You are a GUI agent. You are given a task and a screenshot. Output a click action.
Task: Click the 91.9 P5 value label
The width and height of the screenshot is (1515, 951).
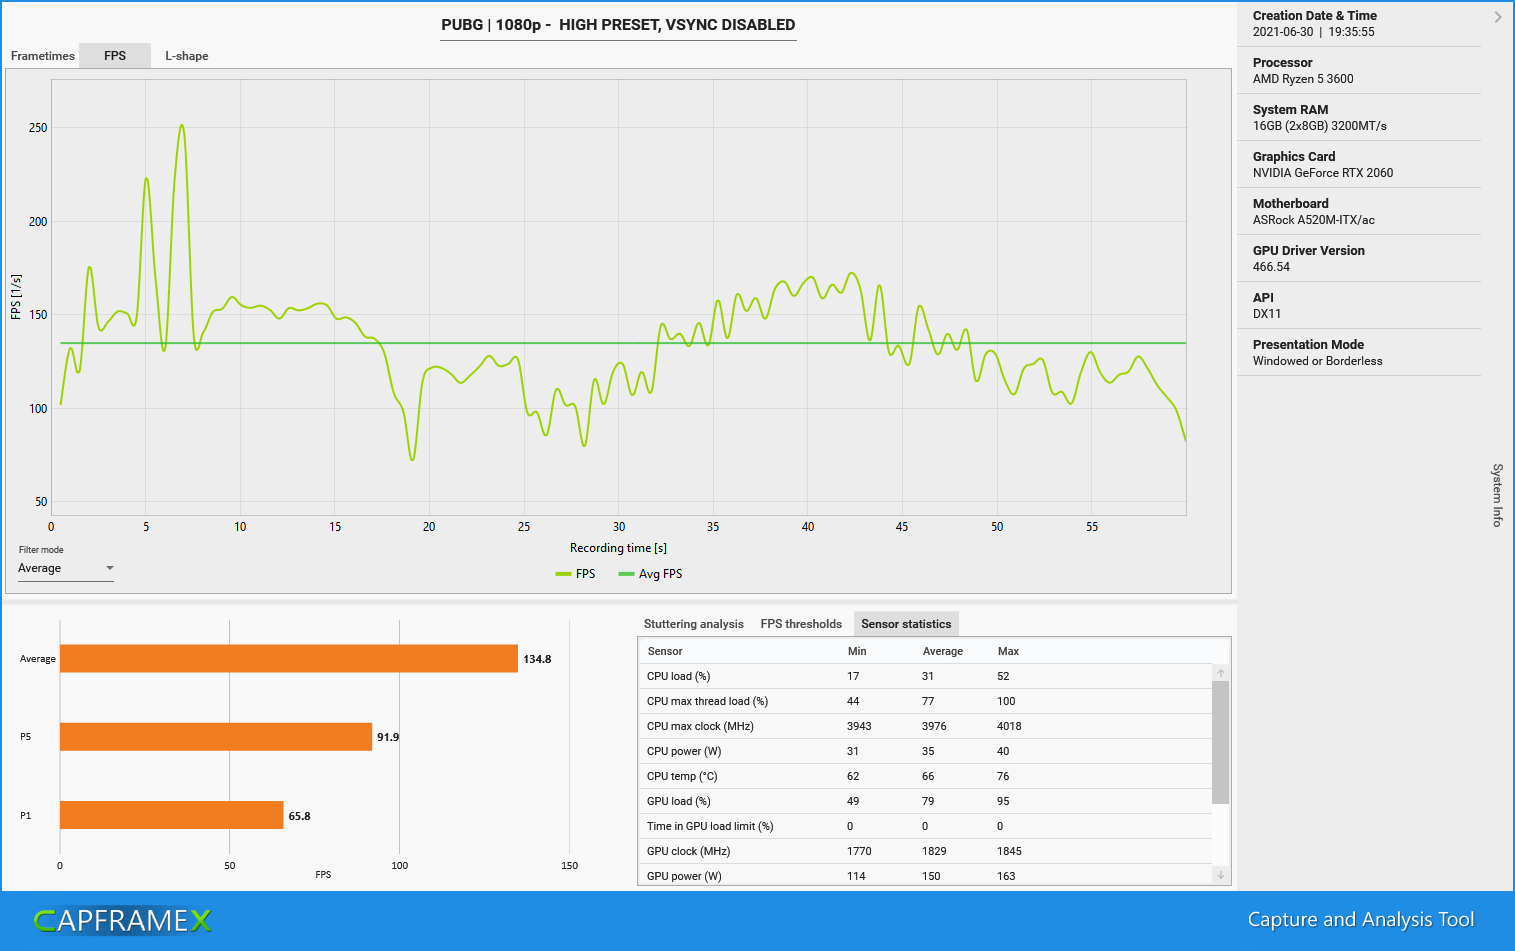[x=388, y=737]
